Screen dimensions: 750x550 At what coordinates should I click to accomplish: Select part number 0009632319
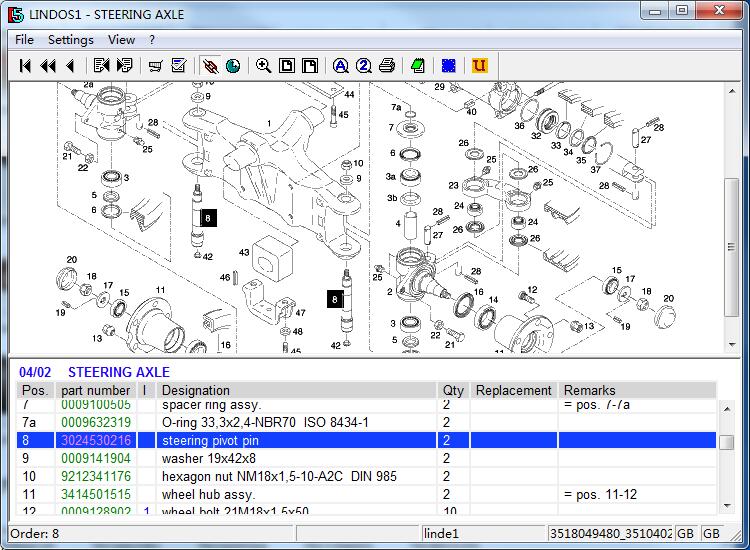point(96,422)
